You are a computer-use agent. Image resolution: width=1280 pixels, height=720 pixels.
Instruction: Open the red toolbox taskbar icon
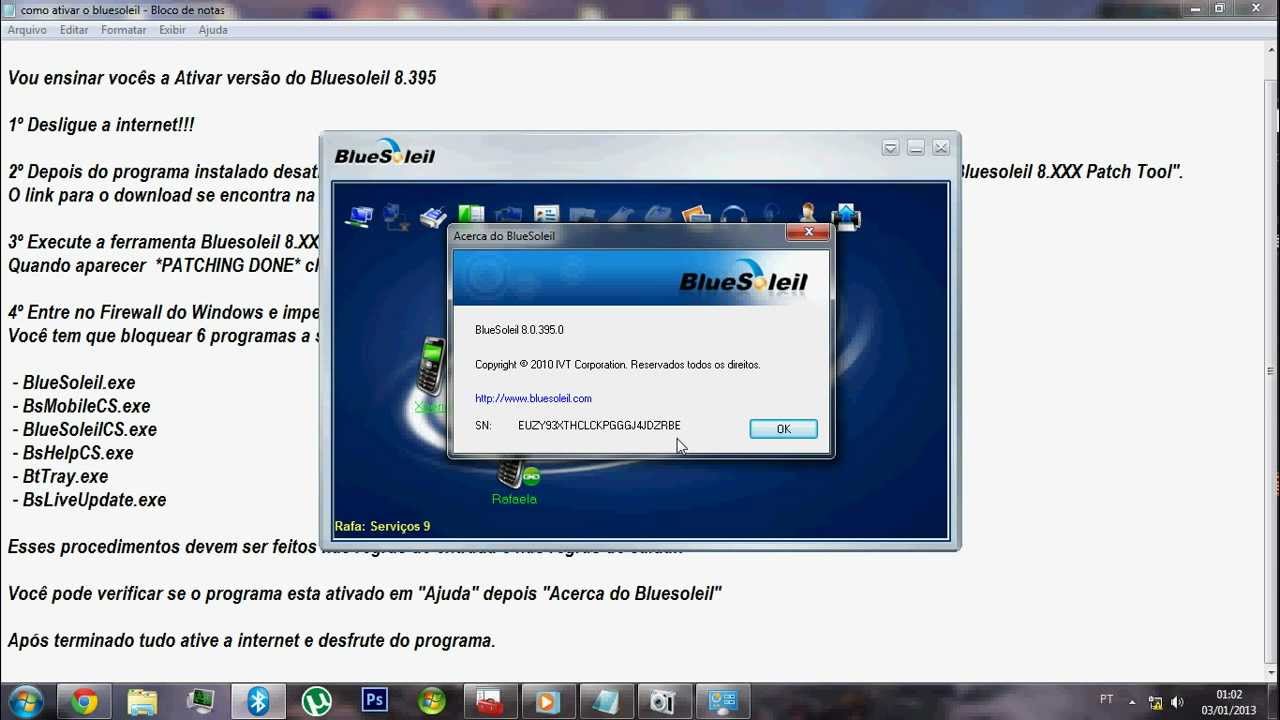[x=489, y=701]
